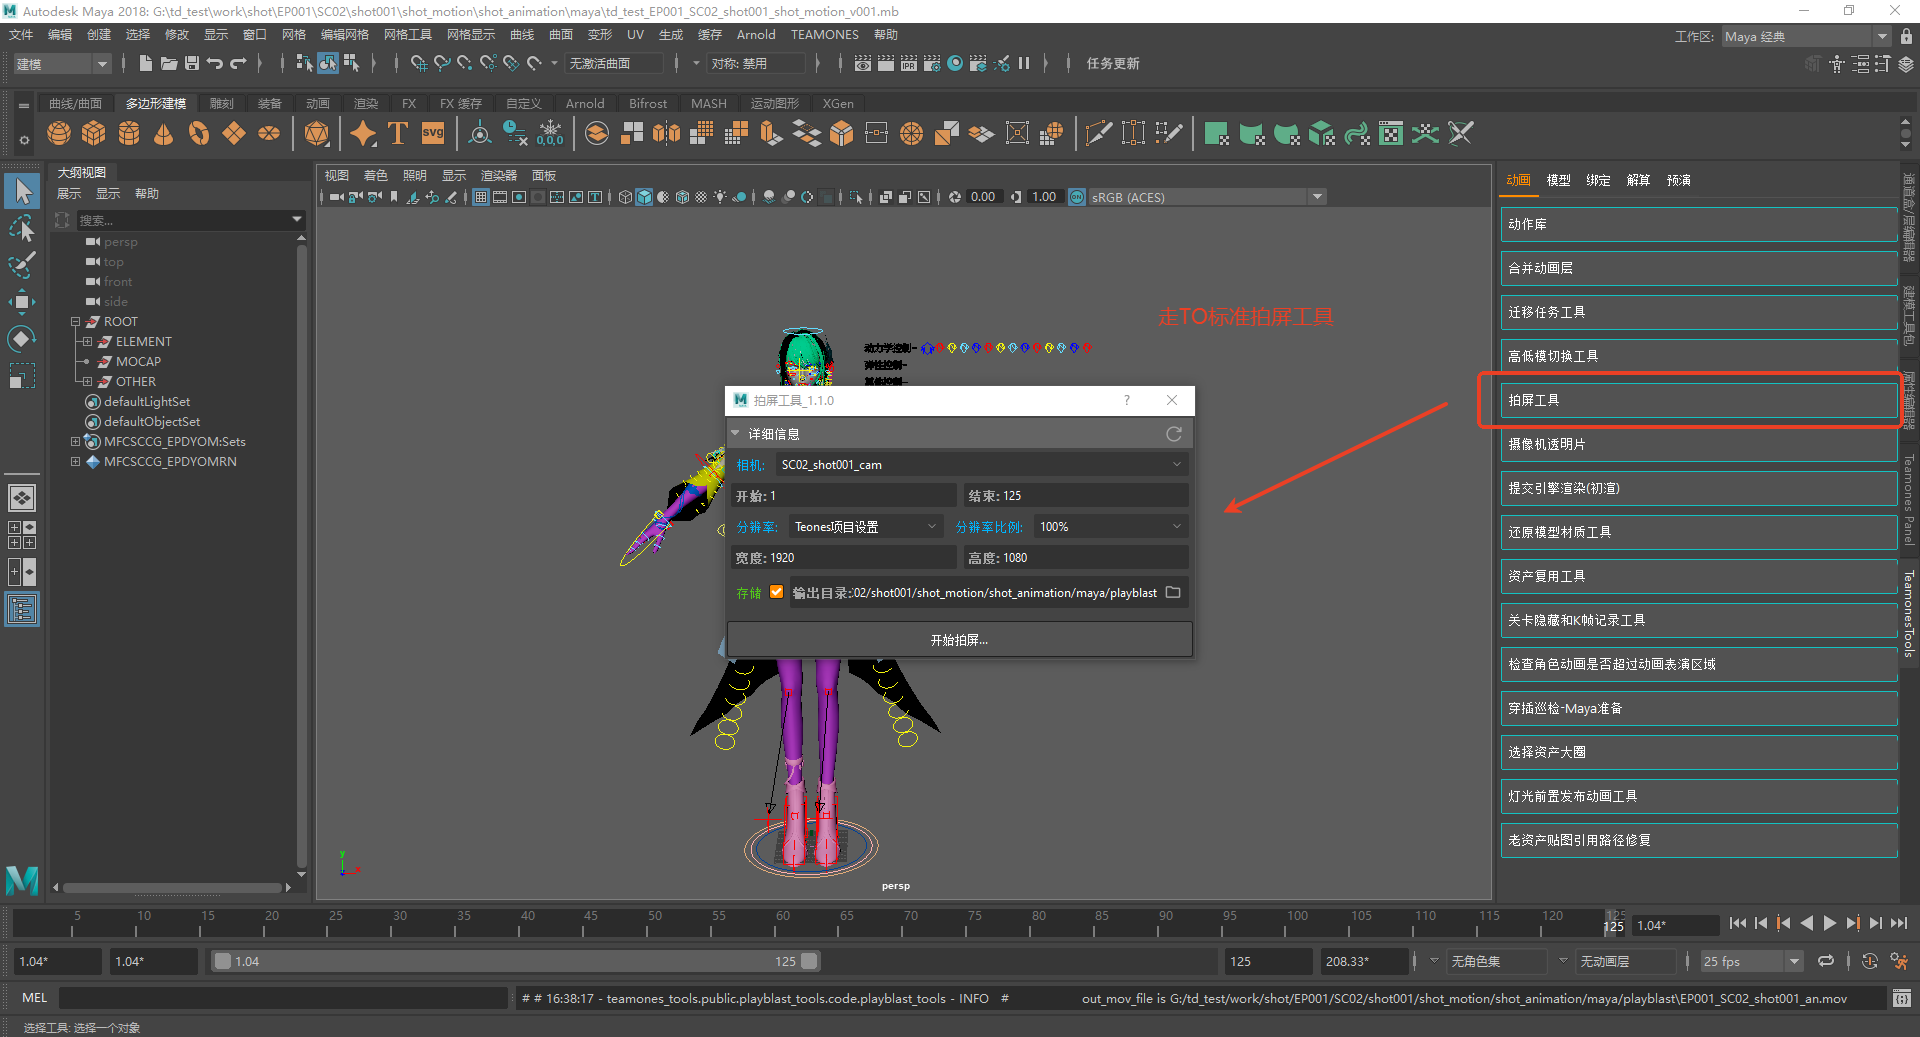Switch to the 模型 panel tab
The image size is (1920, 1037).
click(1558, 180)
